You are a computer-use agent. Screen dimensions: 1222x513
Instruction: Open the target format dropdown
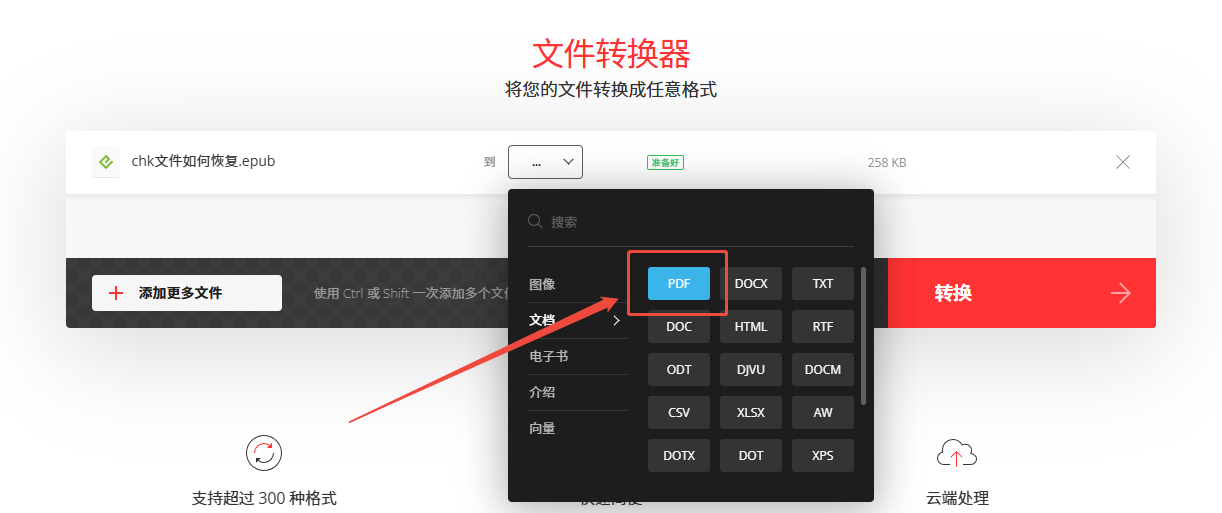point(545,162)
